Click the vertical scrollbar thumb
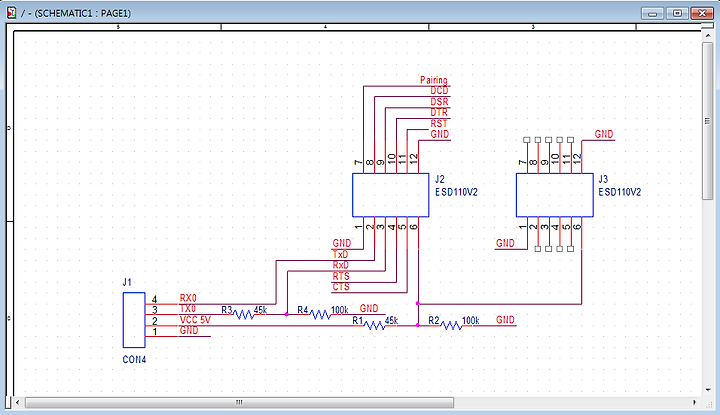 coord(708,121)
